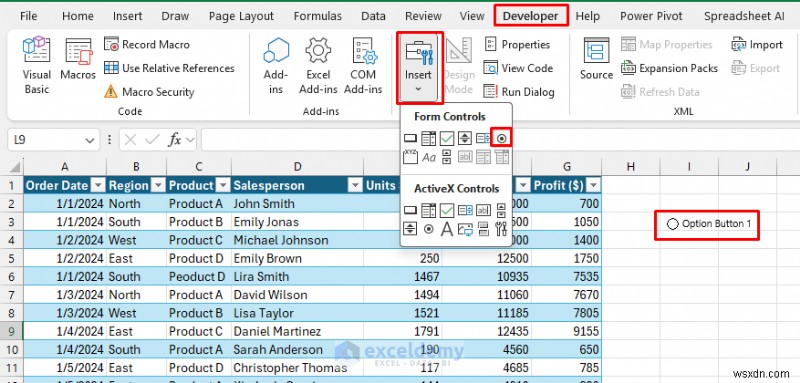
Task: Click cell containing Christopher Thomas
Action: pos(297,368)
